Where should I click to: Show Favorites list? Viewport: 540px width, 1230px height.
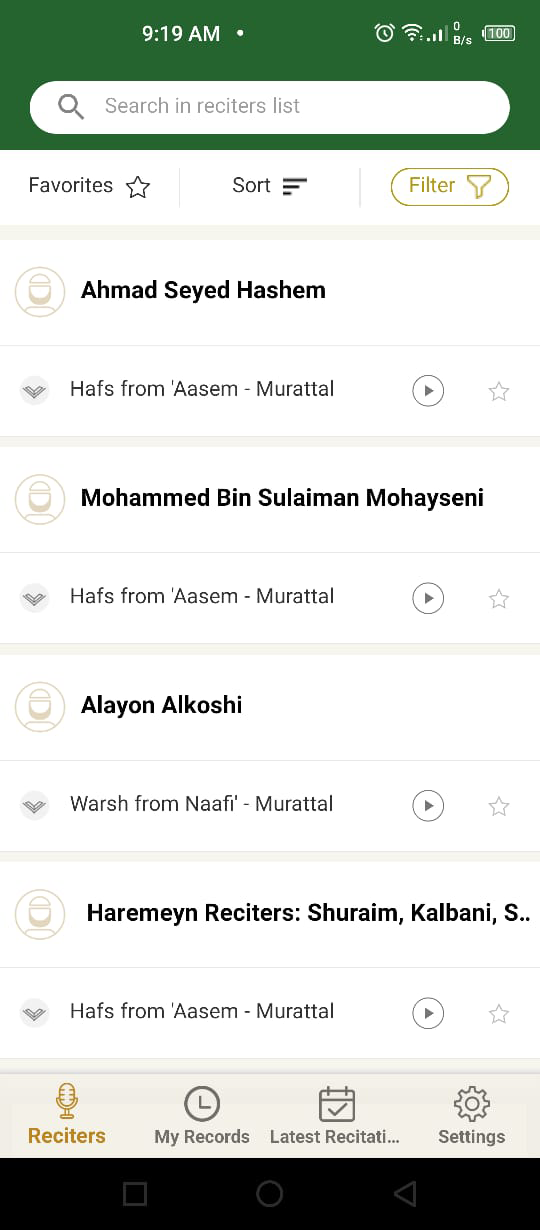click(89, 186)
